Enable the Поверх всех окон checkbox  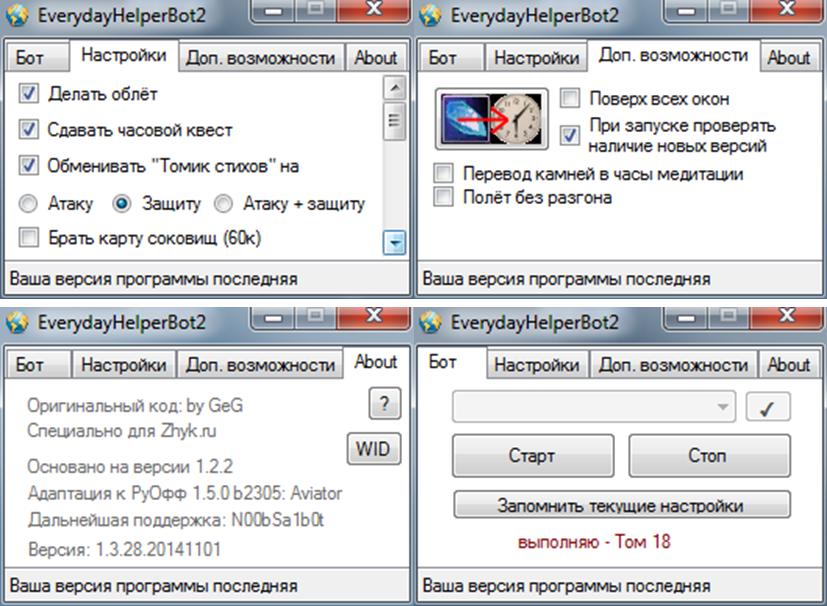click(570, 98)
